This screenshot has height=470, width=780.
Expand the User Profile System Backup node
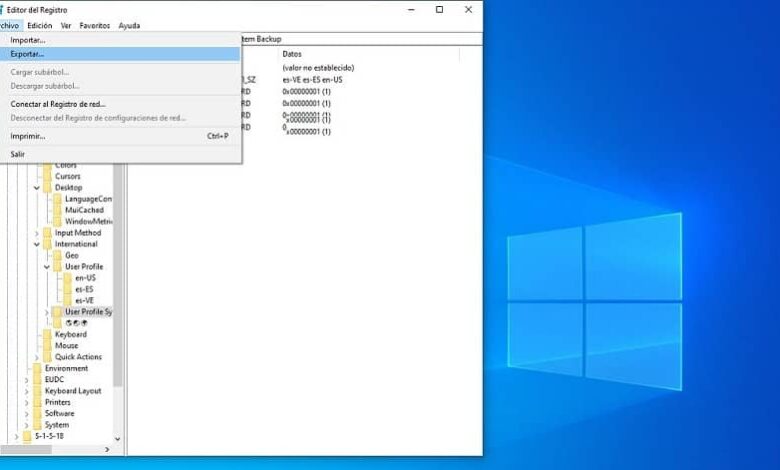(47, 312)
